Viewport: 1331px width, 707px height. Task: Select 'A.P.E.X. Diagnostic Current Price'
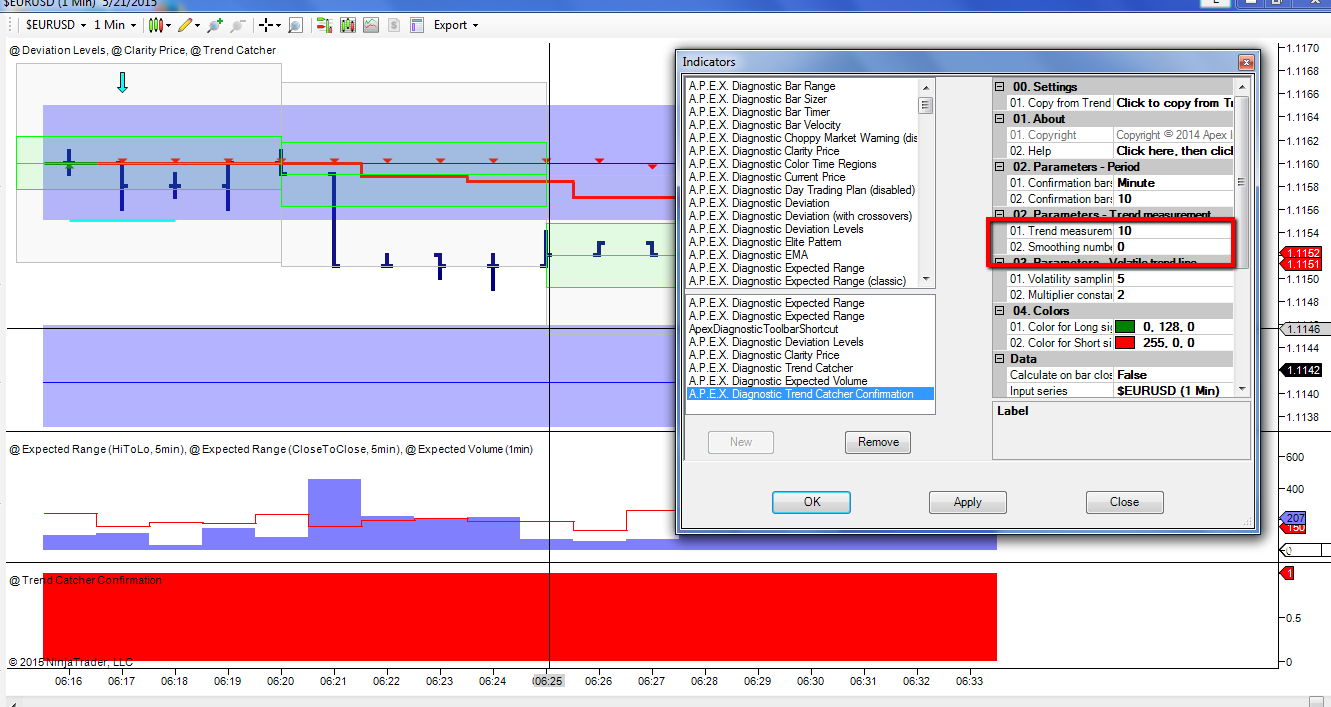click(767, 177)
